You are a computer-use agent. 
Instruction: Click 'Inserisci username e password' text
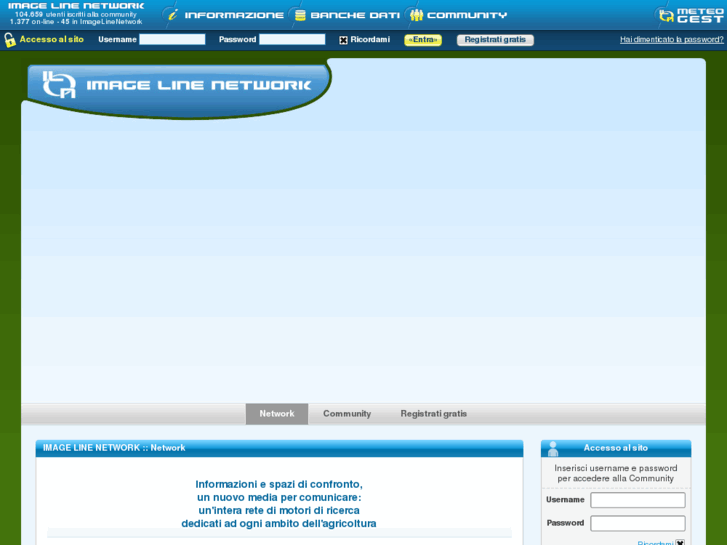coord(616,468)
